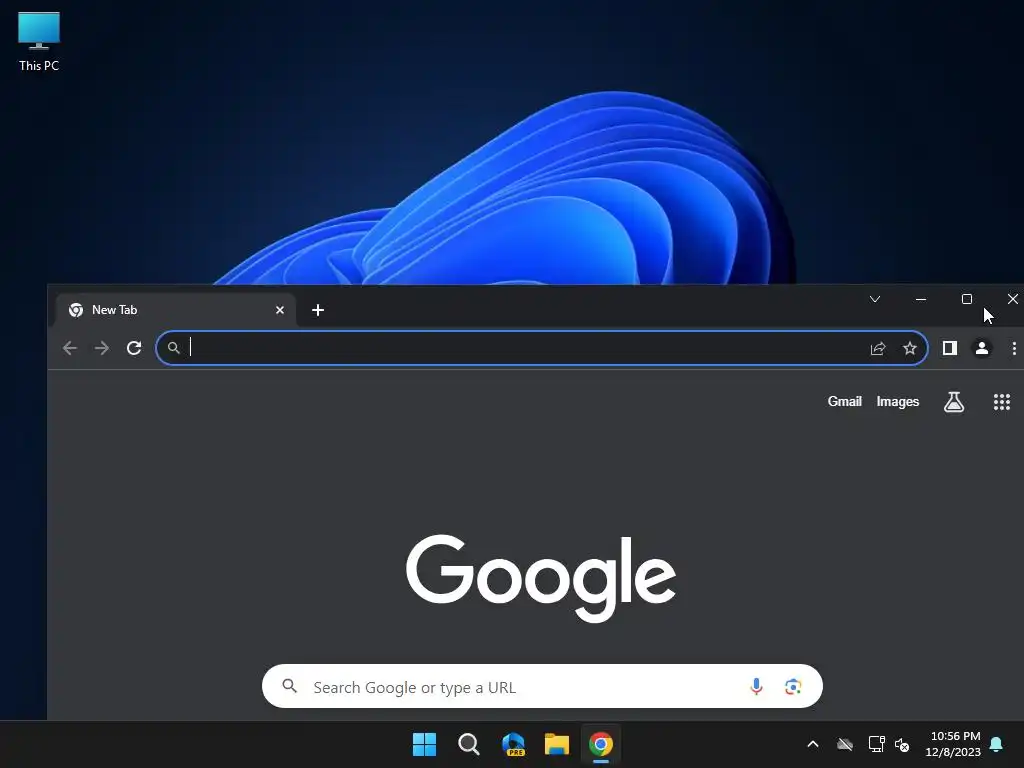Screen dimensions: 1024x768
Task: Open notifications with the bell icon
Action: tap(997, 744)
